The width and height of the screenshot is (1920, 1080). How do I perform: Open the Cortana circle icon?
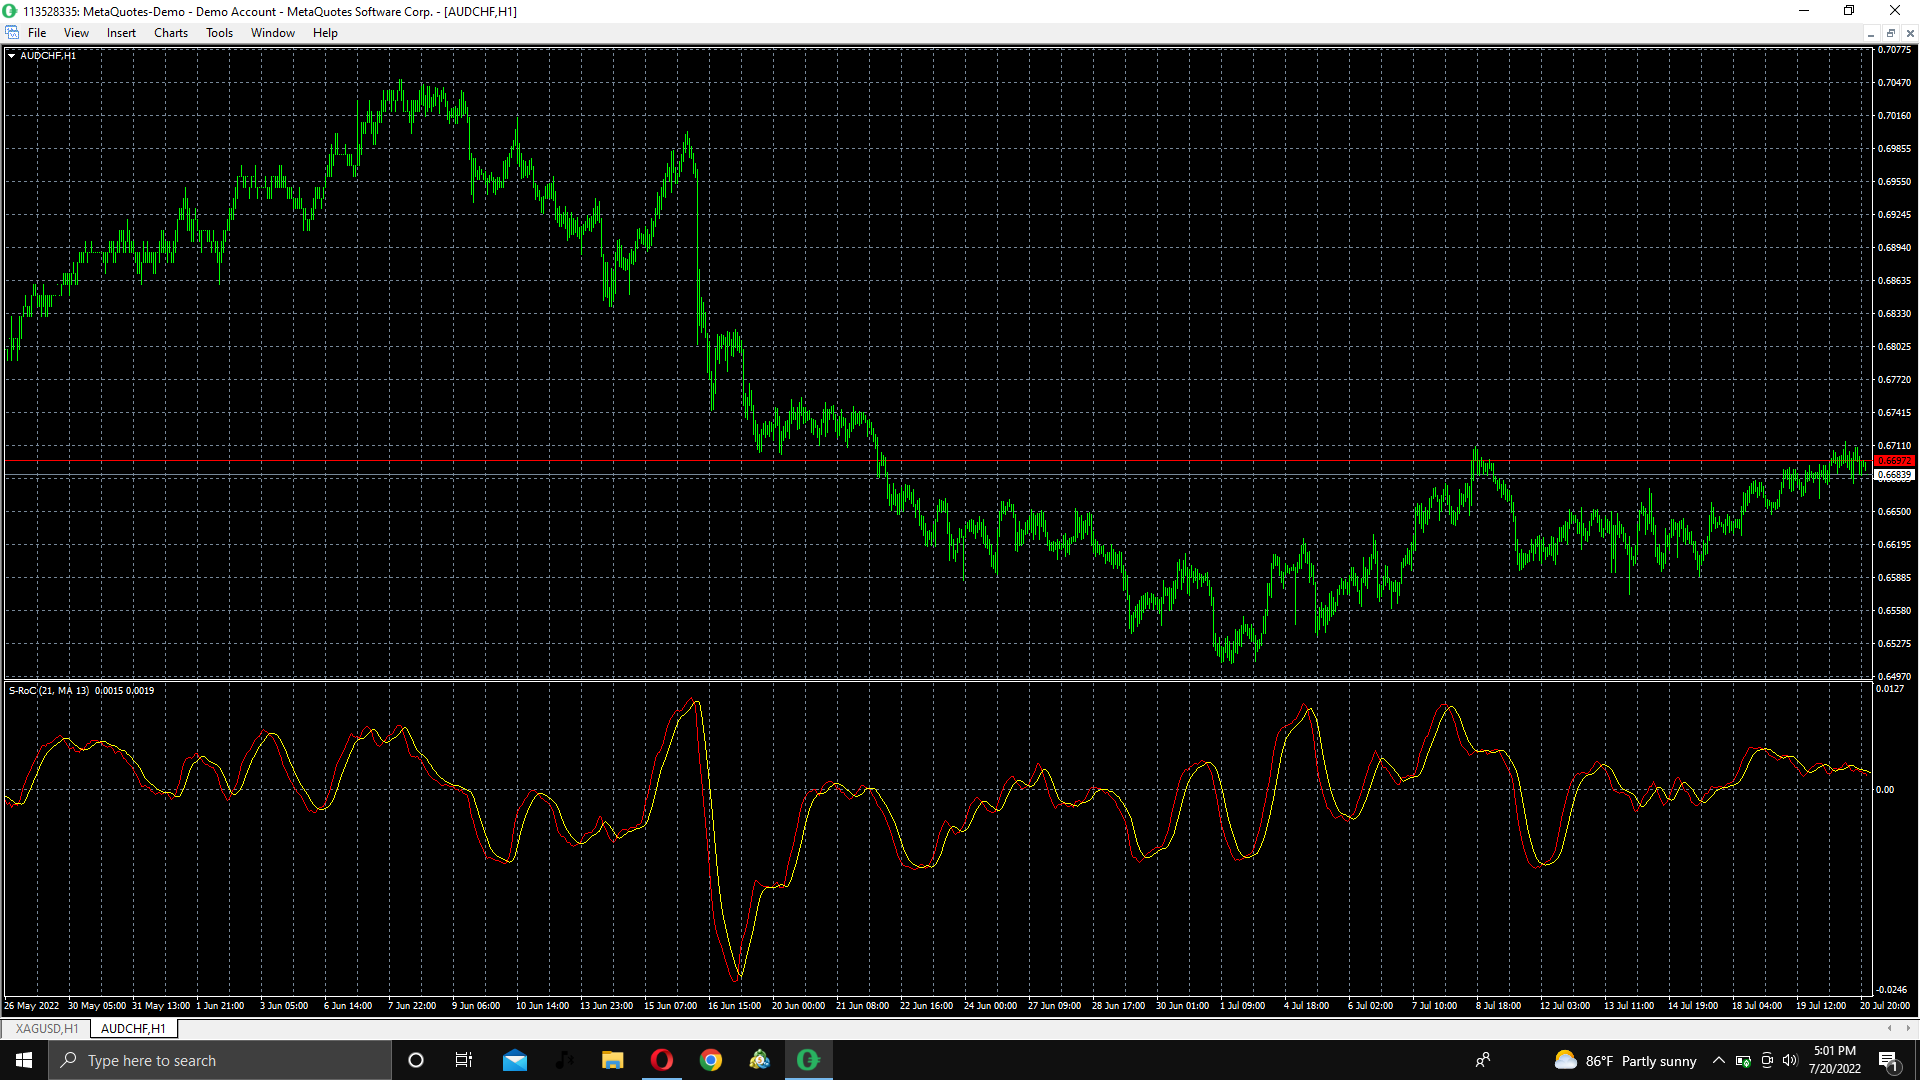(416, 1060)
